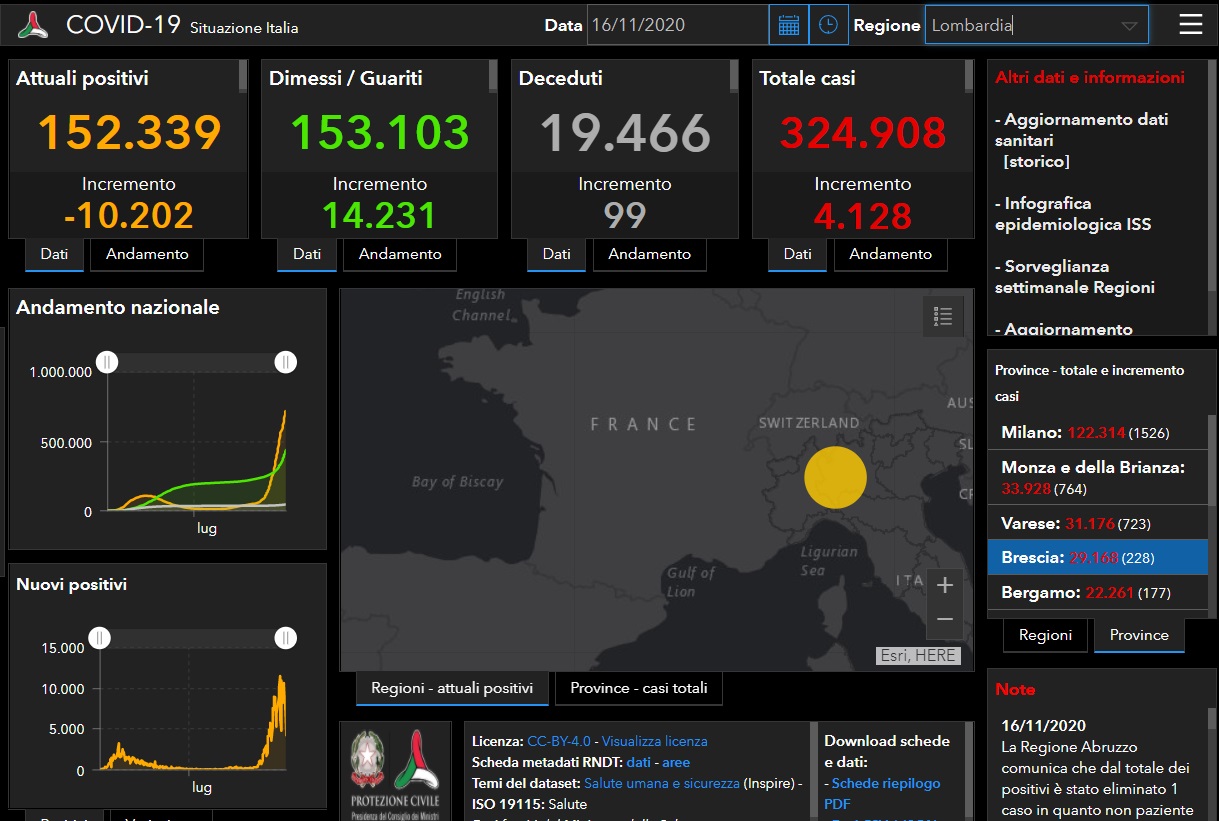Zoom in on the map
Screen dimensions: 1219x821
tap(944, 585)
